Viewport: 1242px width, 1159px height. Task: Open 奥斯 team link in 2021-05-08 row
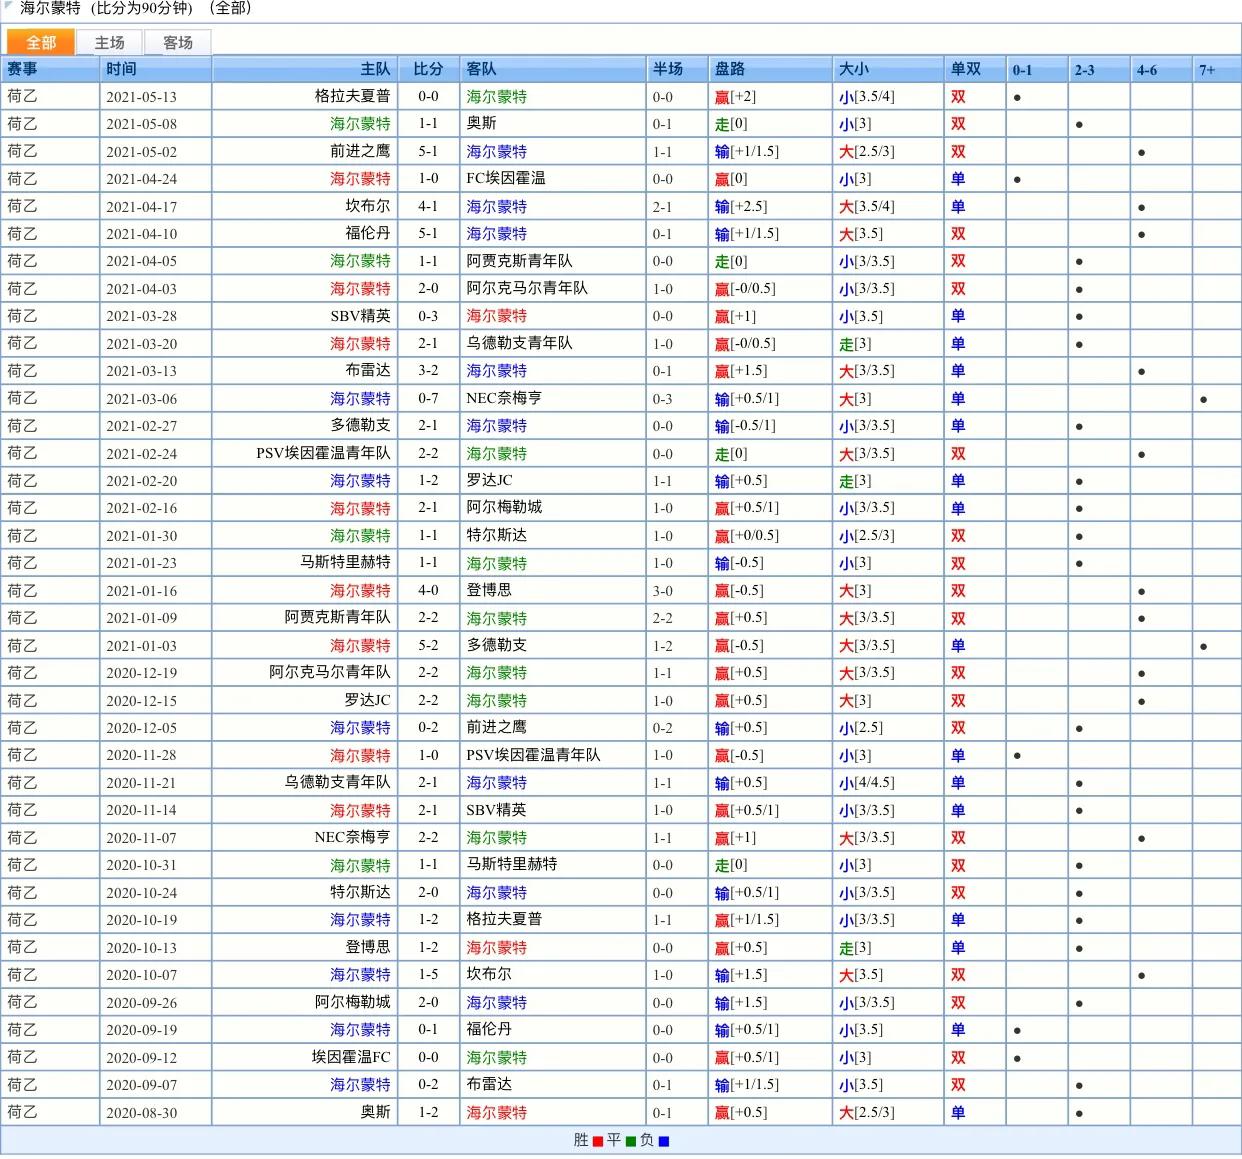point(481,123)
